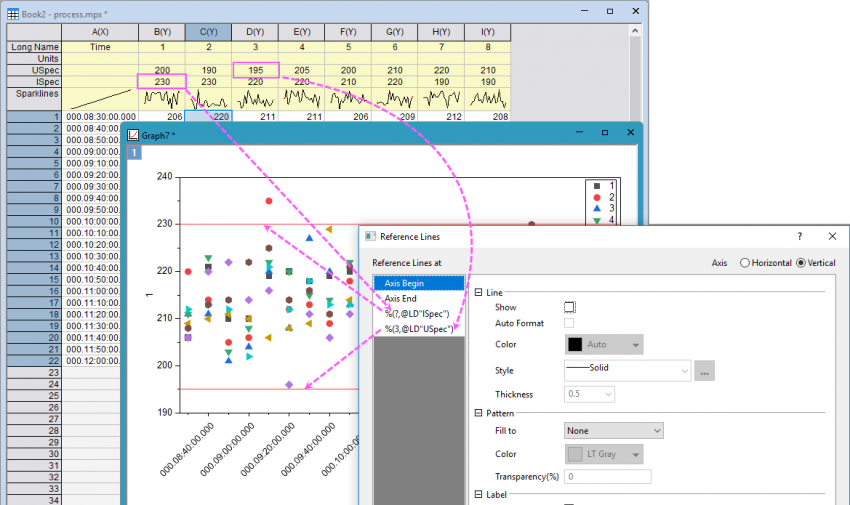Select column header I(Y)
This screenshot has height=505, width=850.
pyautogui.click(x=488, y=32)
